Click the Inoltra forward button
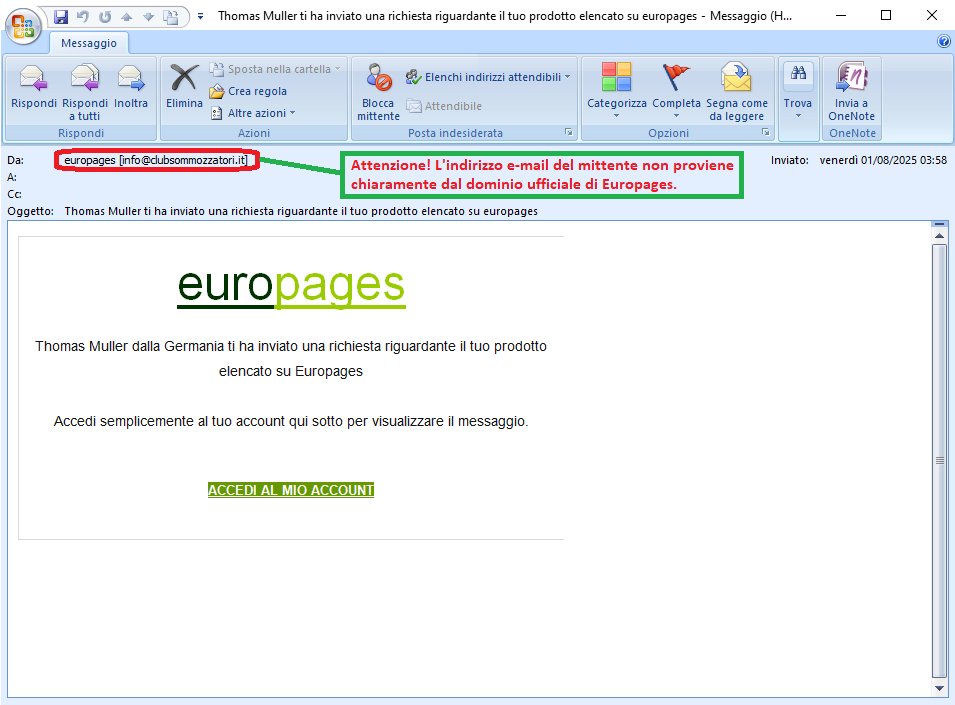The height and width of the screenshot is (705, 955). click(131, 89)
